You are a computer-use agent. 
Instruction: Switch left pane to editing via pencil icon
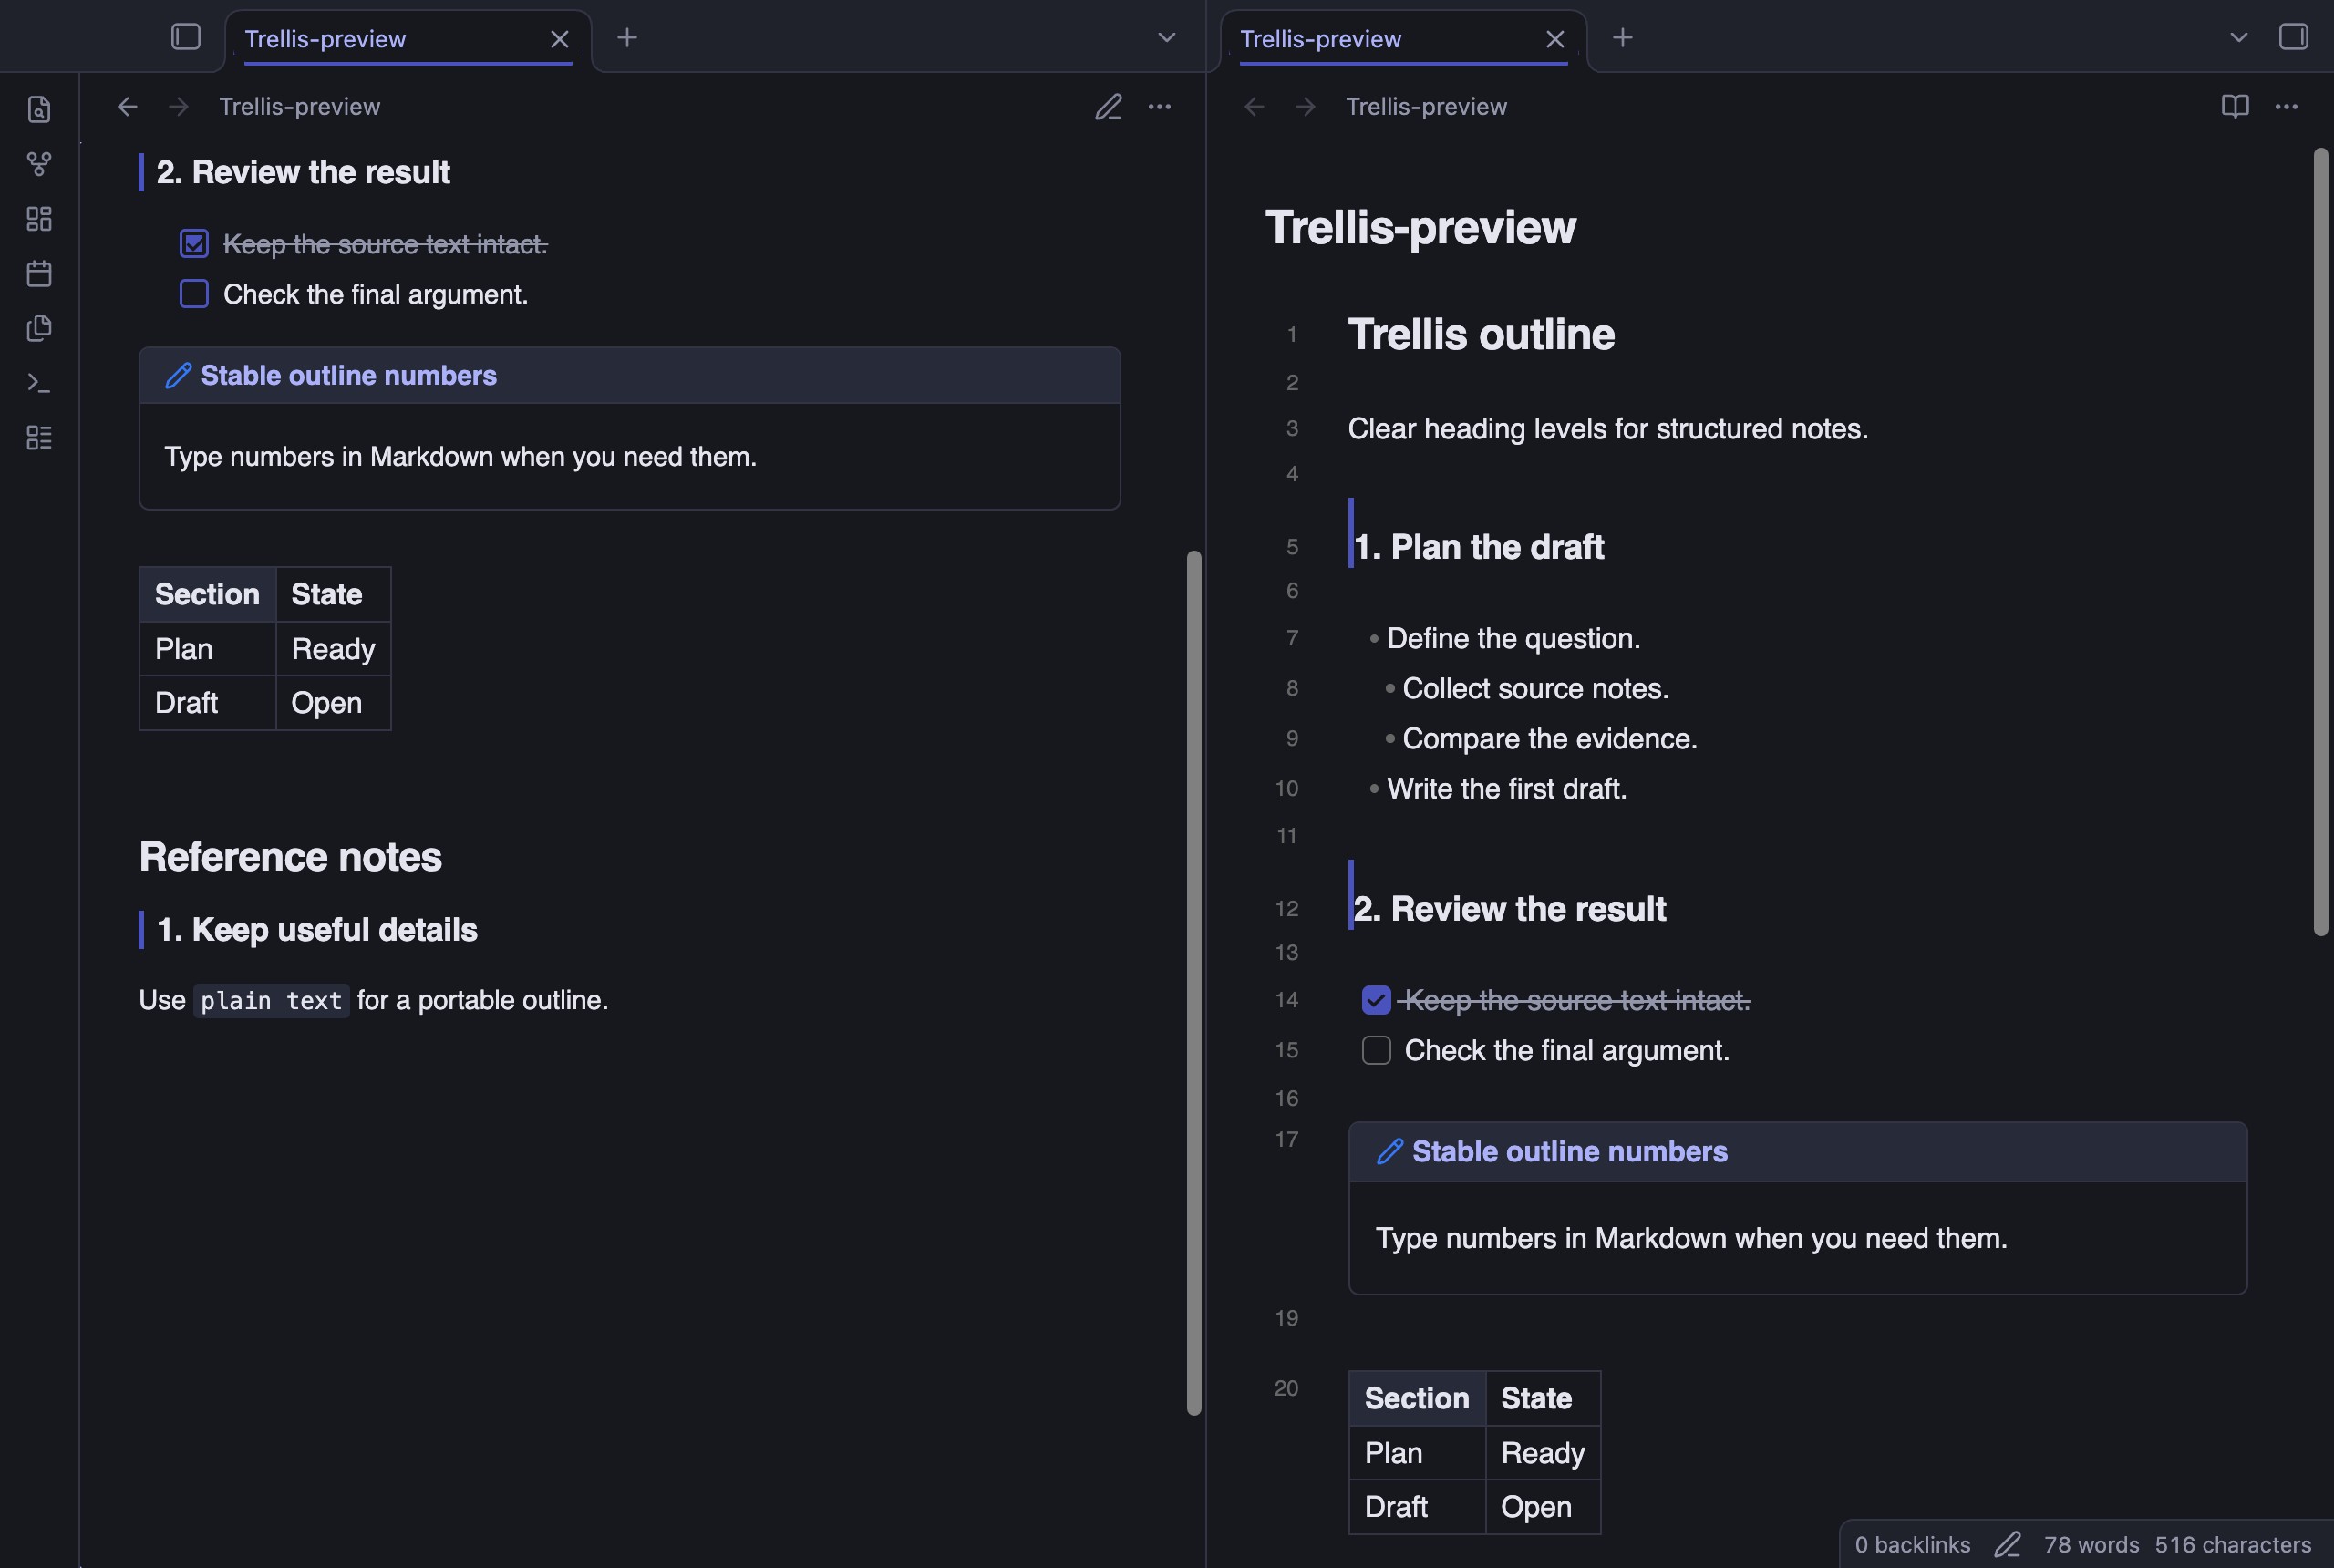[1108, 106]
